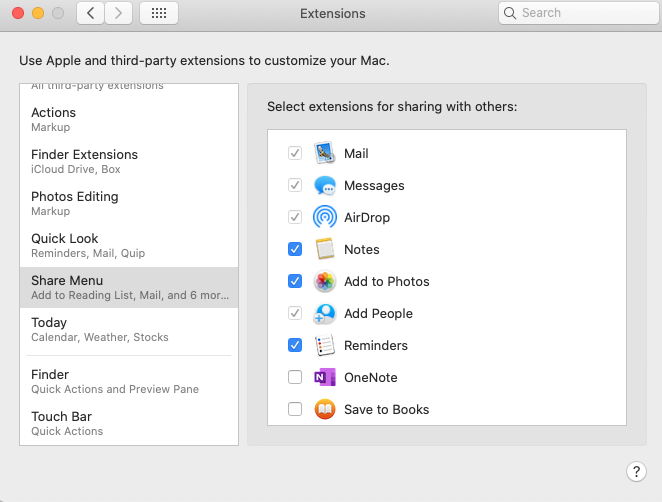Click the Notes label text
This screenshot has width=662, height=502.
click(361, 250)
